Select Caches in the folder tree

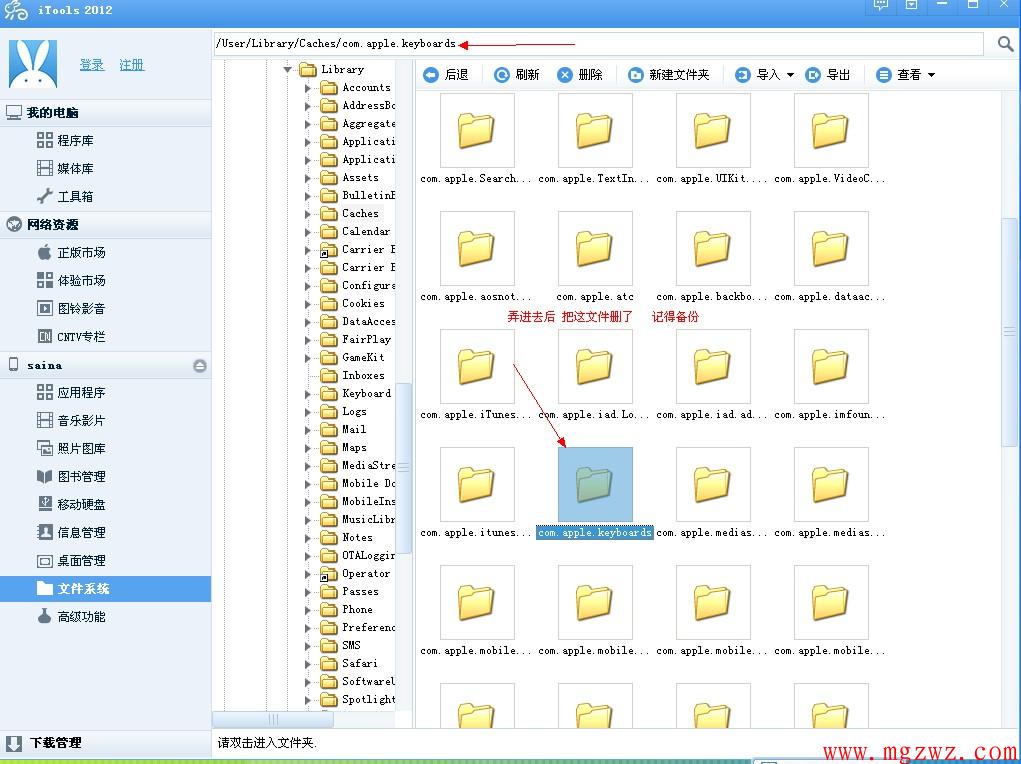point(360,213)
